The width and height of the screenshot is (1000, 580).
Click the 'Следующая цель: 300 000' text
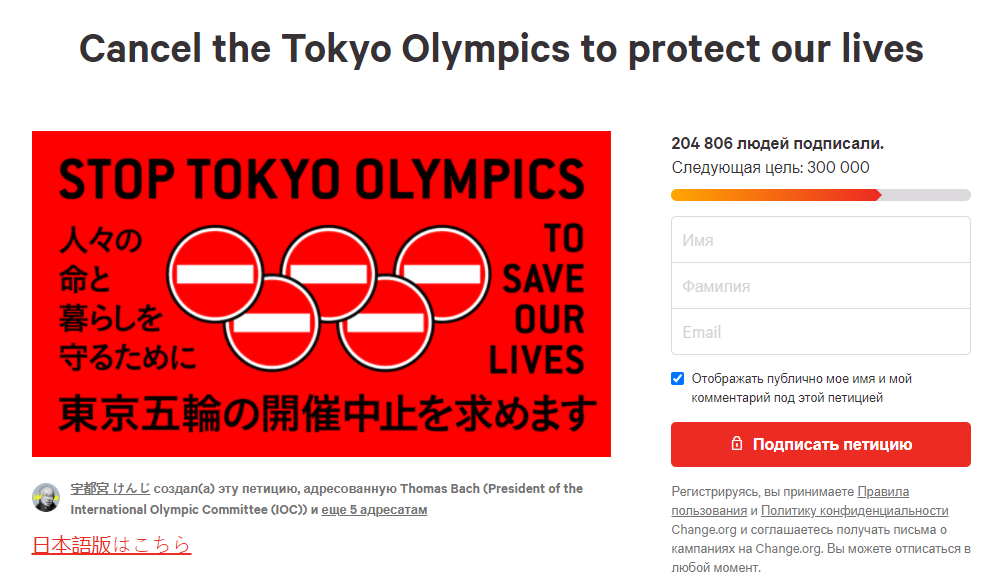pos(770,168)
